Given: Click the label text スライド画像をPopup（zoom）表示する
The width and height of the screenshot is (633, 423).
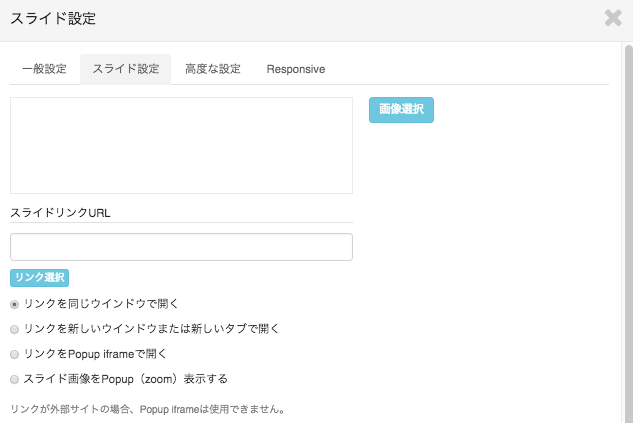Looking at the screenshot, I should click(126, 379).
